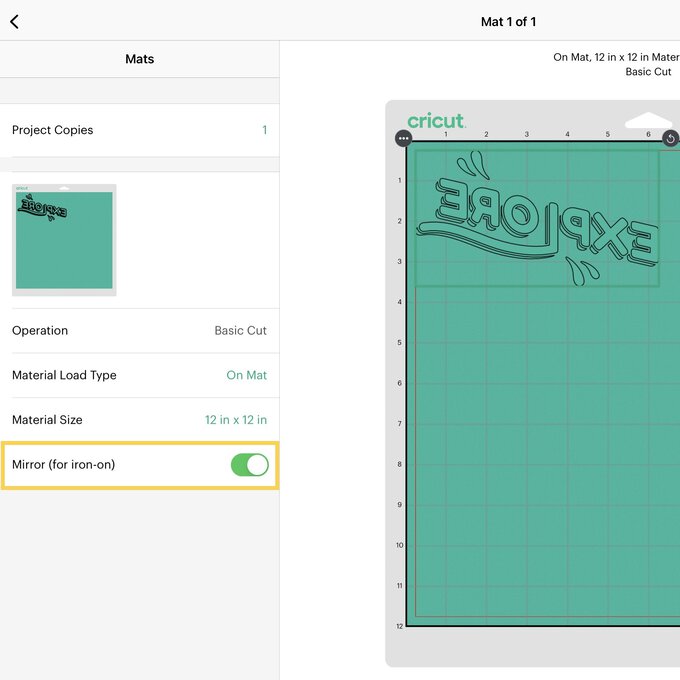The height and width of the screenshot is (680, 680).
Task: Click the Material Load Type label
Action: (x=64, y=375)
